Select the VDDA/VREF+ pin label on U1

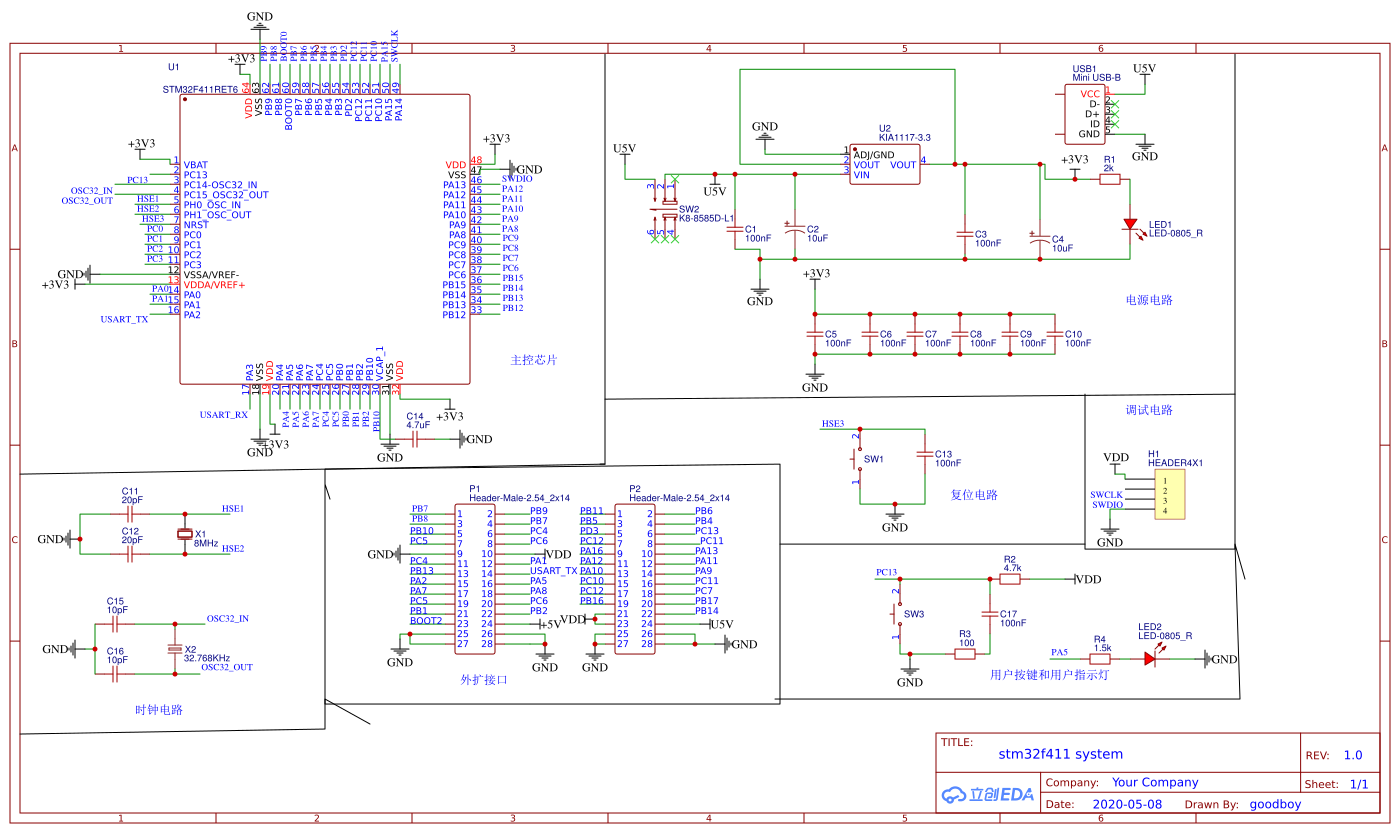pyautogui.click(x=213, y=285)
